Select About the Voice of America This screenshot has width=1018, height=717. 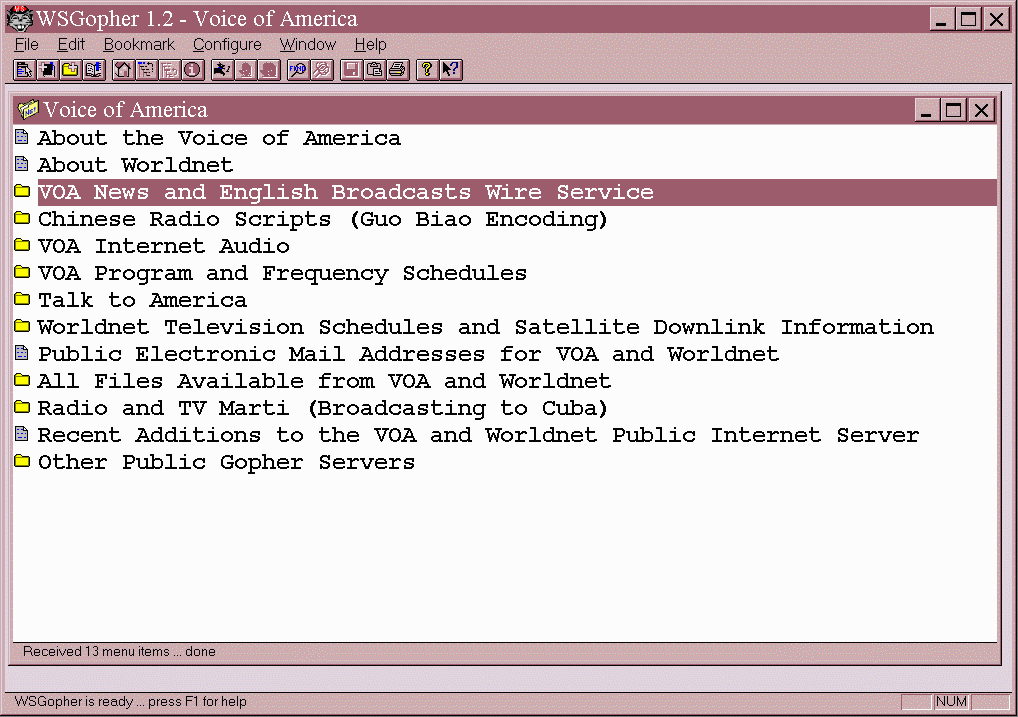(x=219, y=138)
